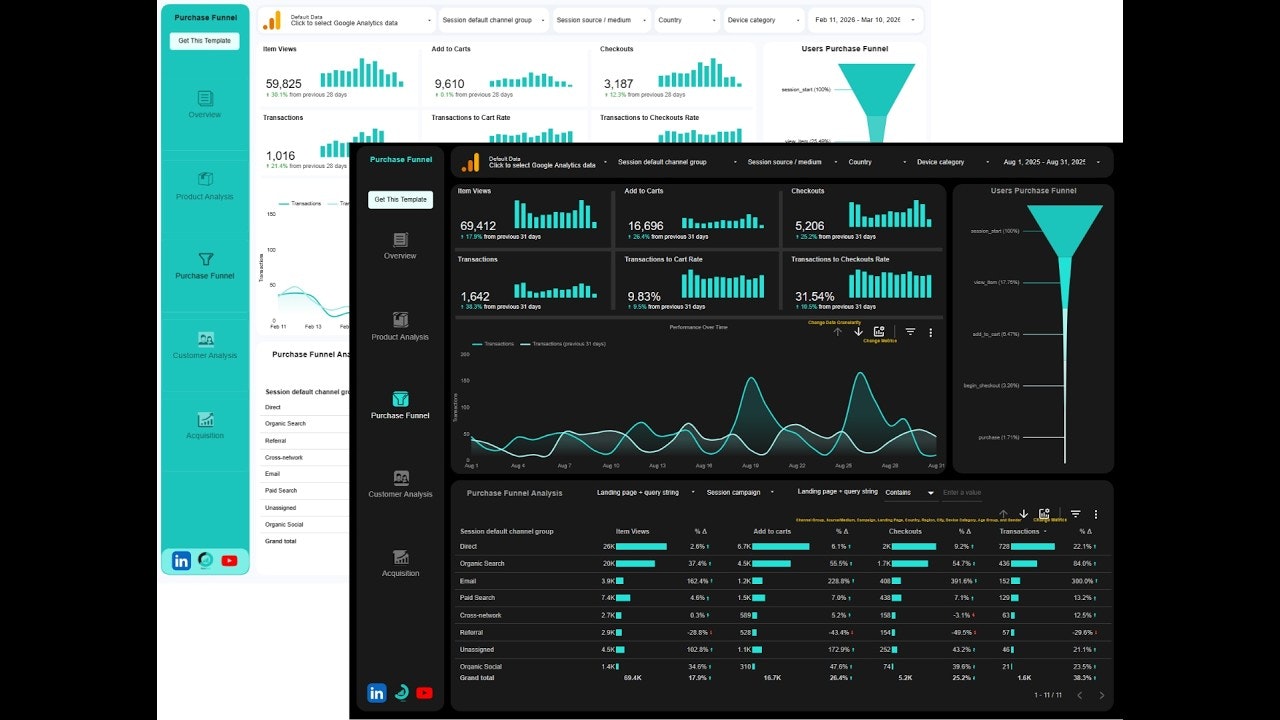Open Acquisition icon in dark dashboard sidebar

click(400, 557)
